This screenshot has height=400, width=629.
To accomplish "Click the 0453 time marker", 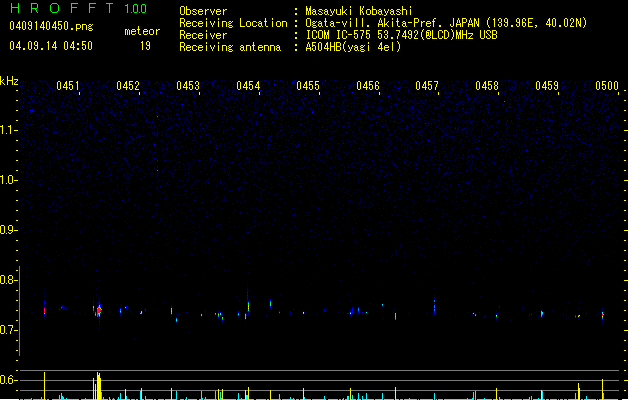I will pyautogui.click(x=188, y=86).
